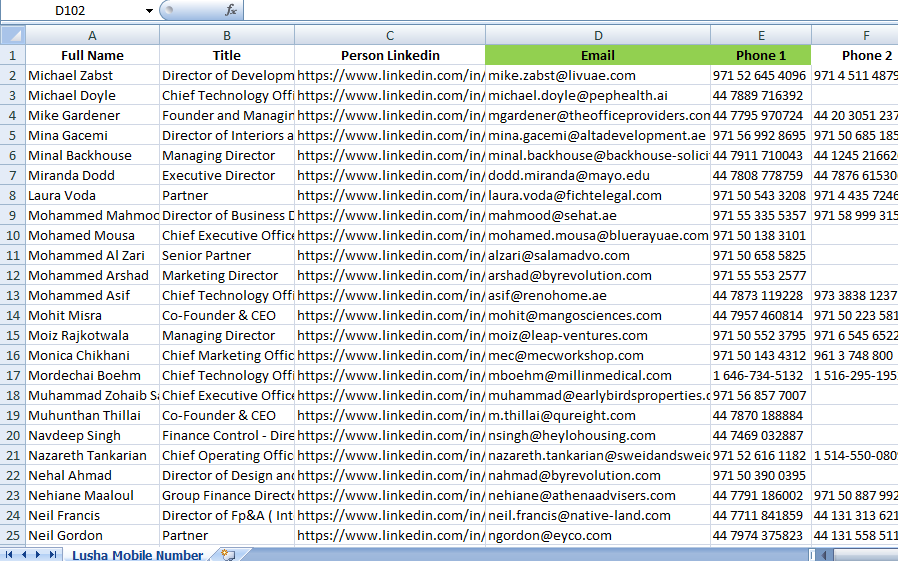The width and height of the screenshot is (898, 561).
Task: Select the Mike Gardener name cell
Action: tap(92, 116)
